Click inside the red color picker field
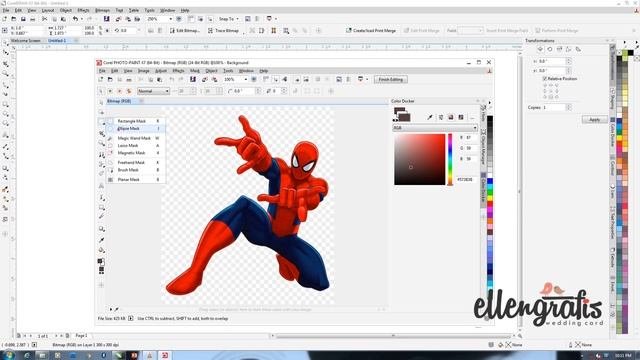Viewport: 640px width, 360px height. click(x=420, y=159)
